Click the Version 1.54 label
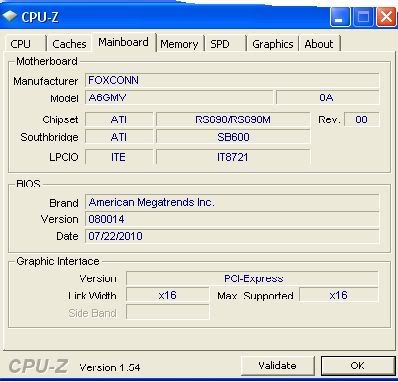The image size is (398, 382). (x=110, y=368)
